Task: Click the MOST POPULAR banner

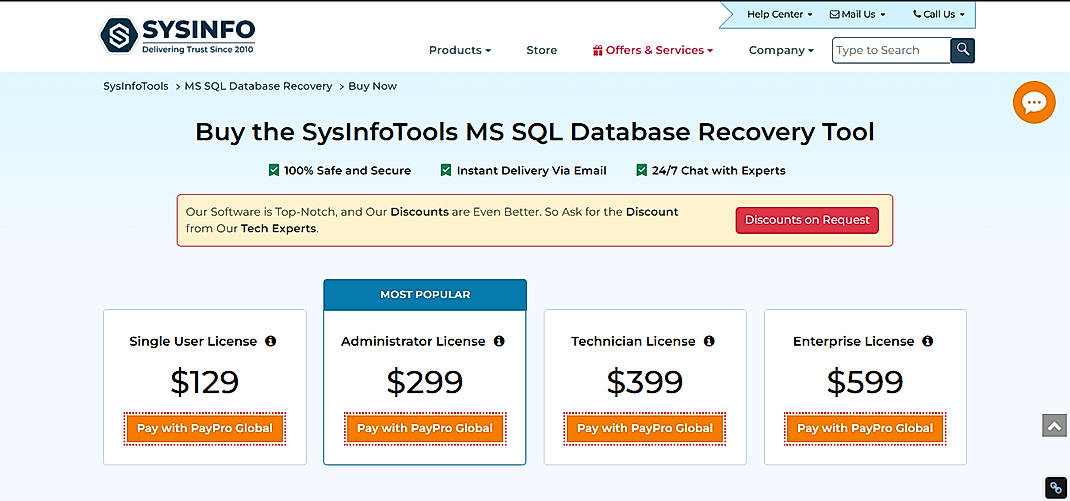Action: tap(425, 295)
